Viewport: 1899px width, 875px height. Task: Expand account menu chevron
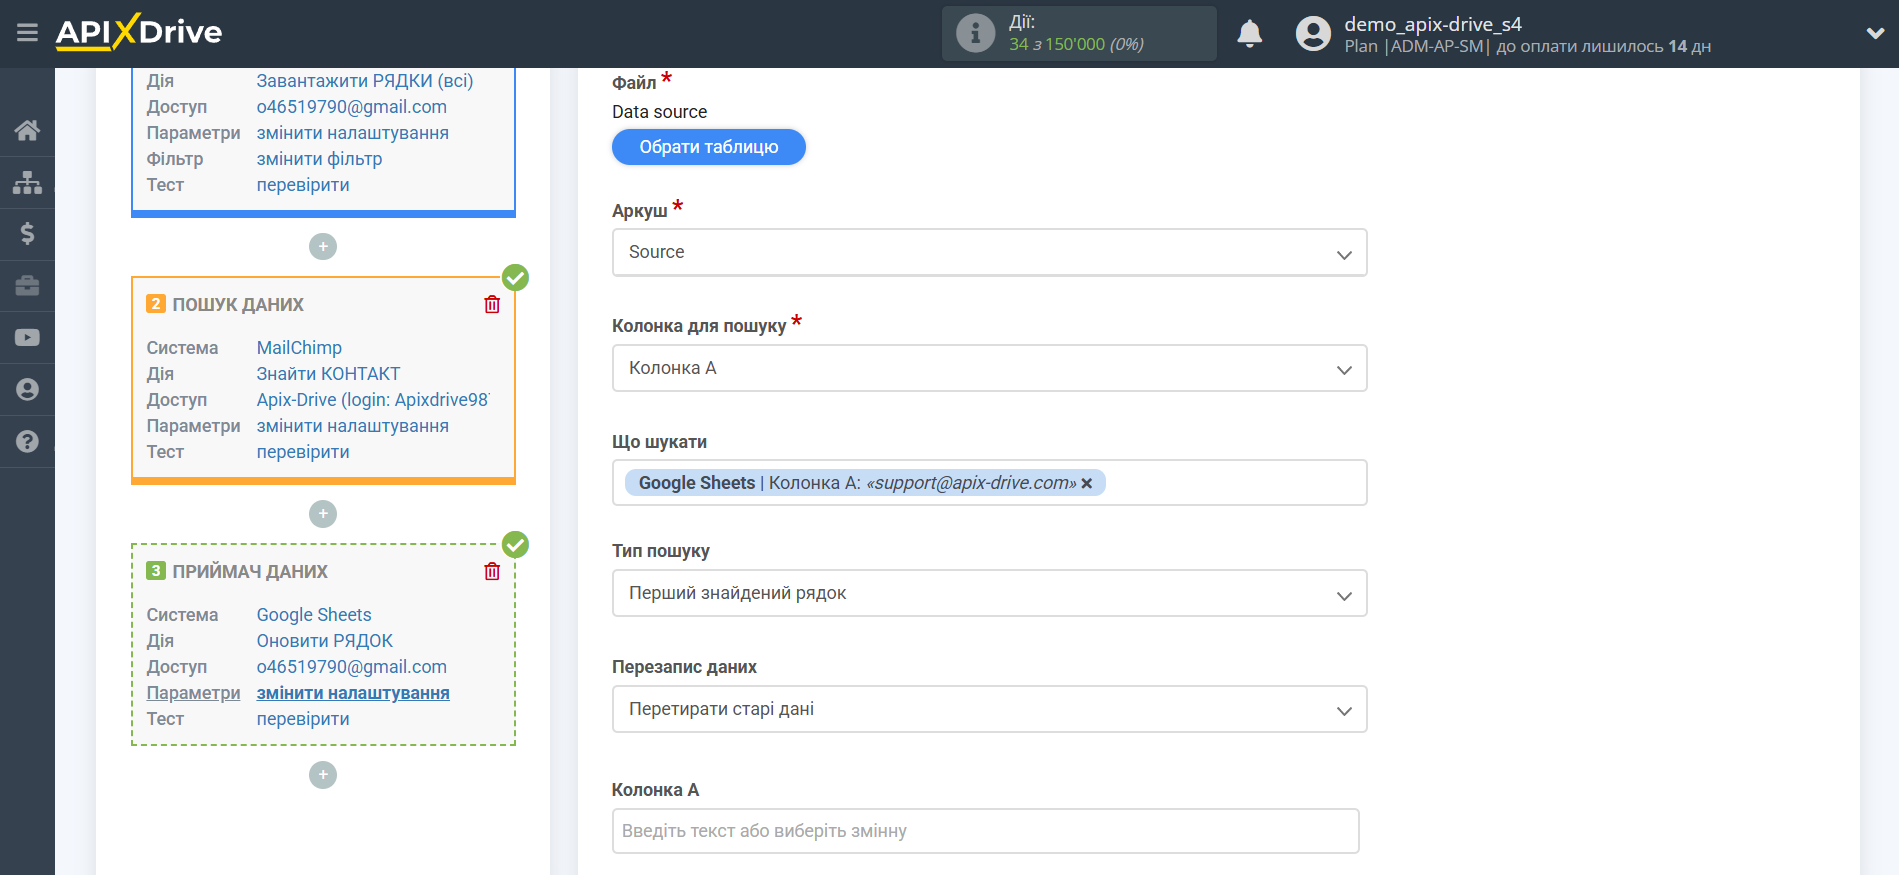click(1875, 33)
